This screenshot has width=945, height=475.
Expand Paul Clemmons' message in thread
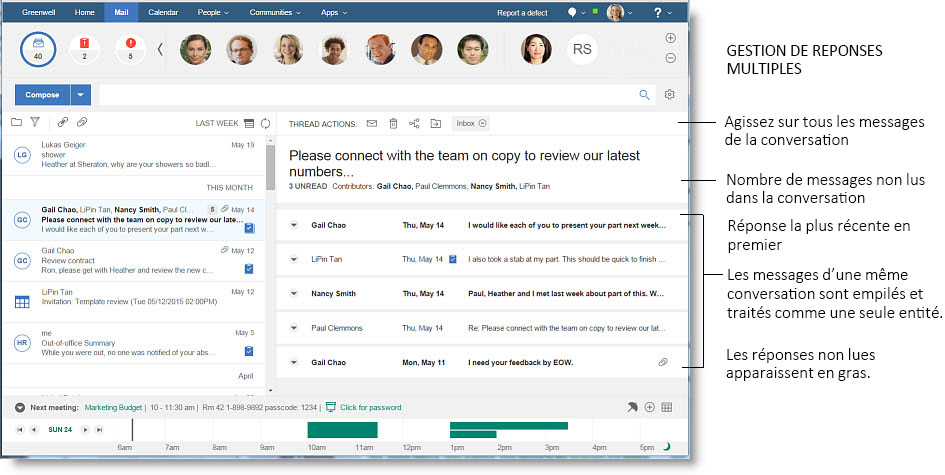[294, 329]
